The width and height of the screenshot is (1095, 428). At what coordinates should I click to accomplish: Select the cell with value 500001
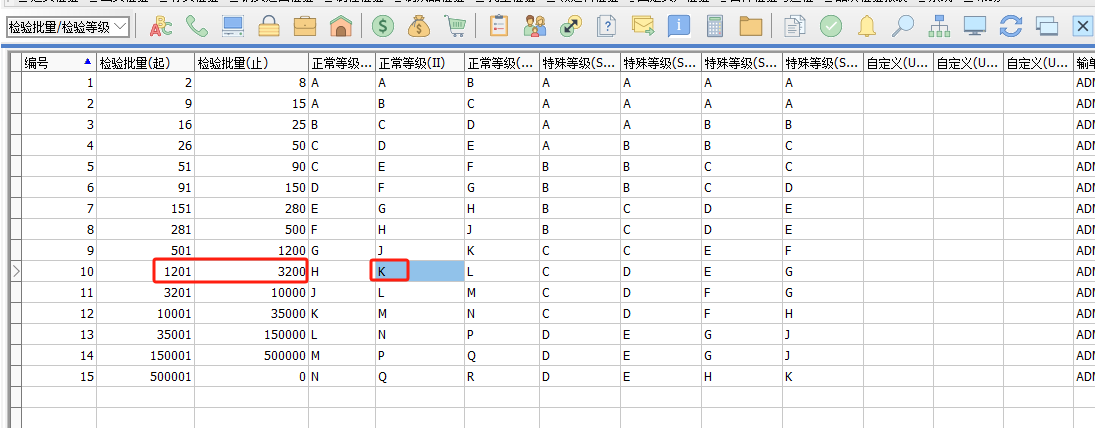point(145,377)
